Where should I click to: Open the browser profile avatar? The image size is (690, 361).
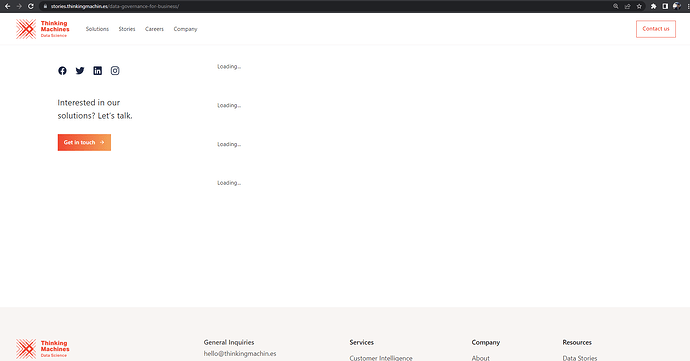tap(677, 6)
